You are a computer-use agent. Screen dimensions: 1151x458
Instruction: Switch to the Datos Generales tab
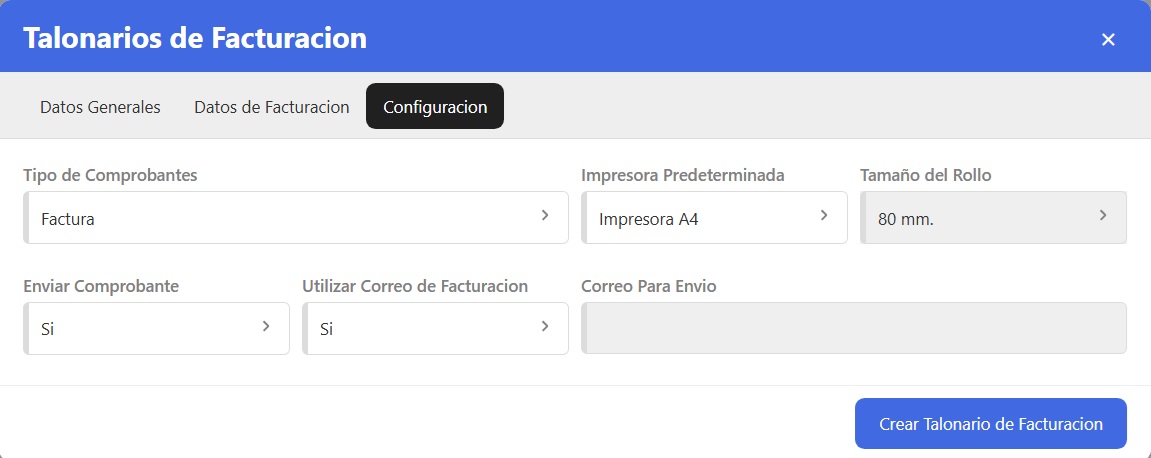[x=100, y=107]
